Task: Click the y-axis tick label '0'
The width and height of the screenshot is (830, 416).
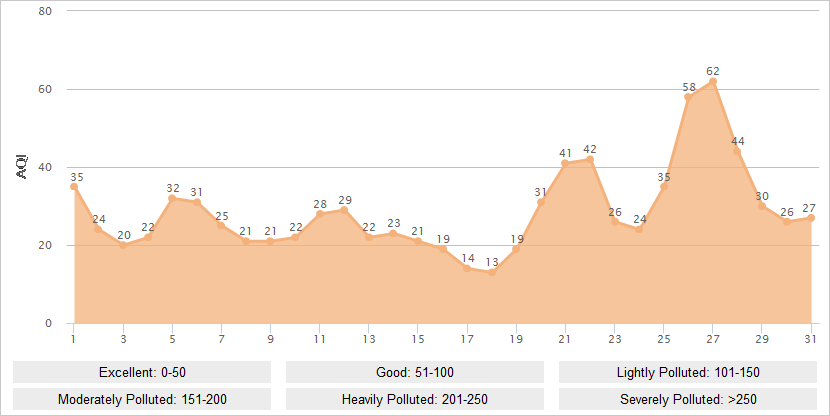Action: (x=49, y=323)
